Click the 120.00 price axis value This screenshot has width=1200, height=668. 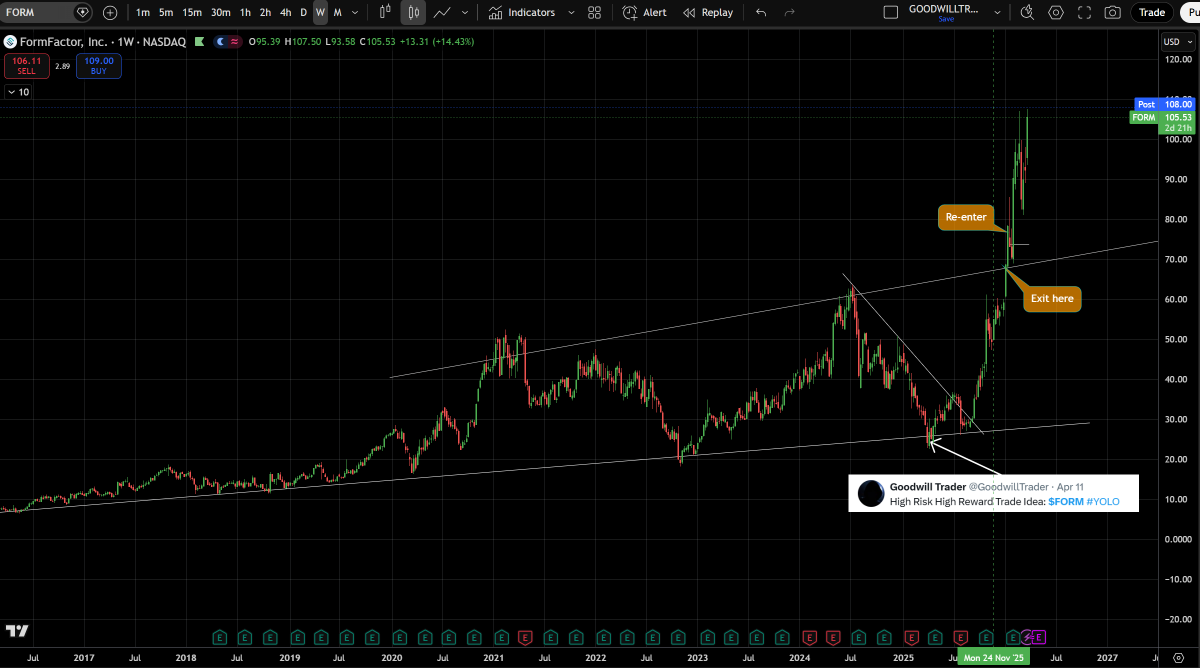(1177, 59)
